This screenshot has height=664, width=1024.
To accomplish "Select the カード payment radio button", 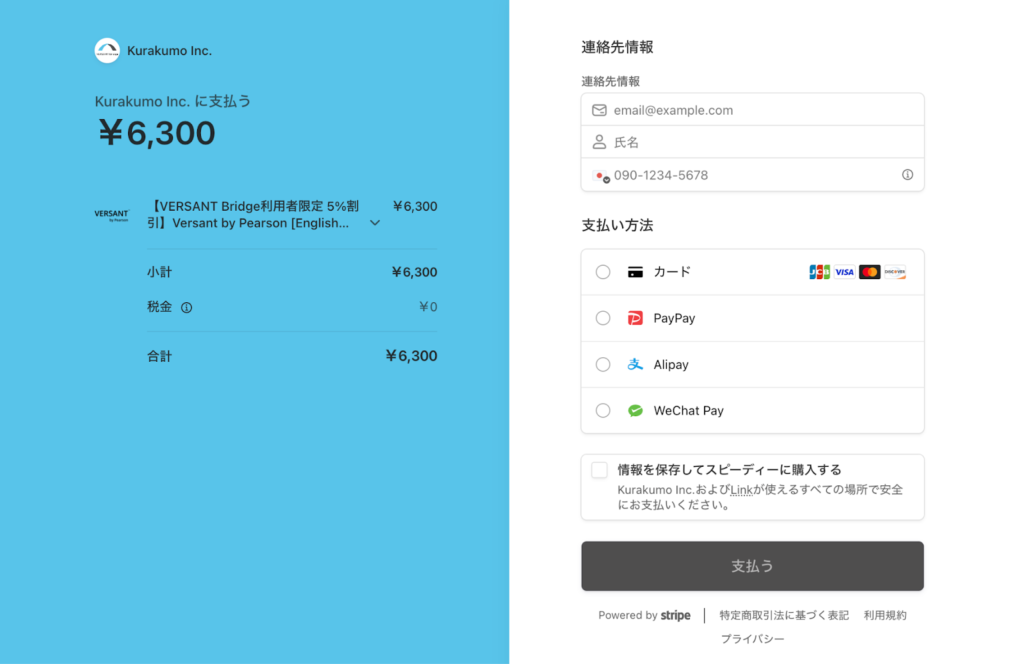I will point(603,272).
